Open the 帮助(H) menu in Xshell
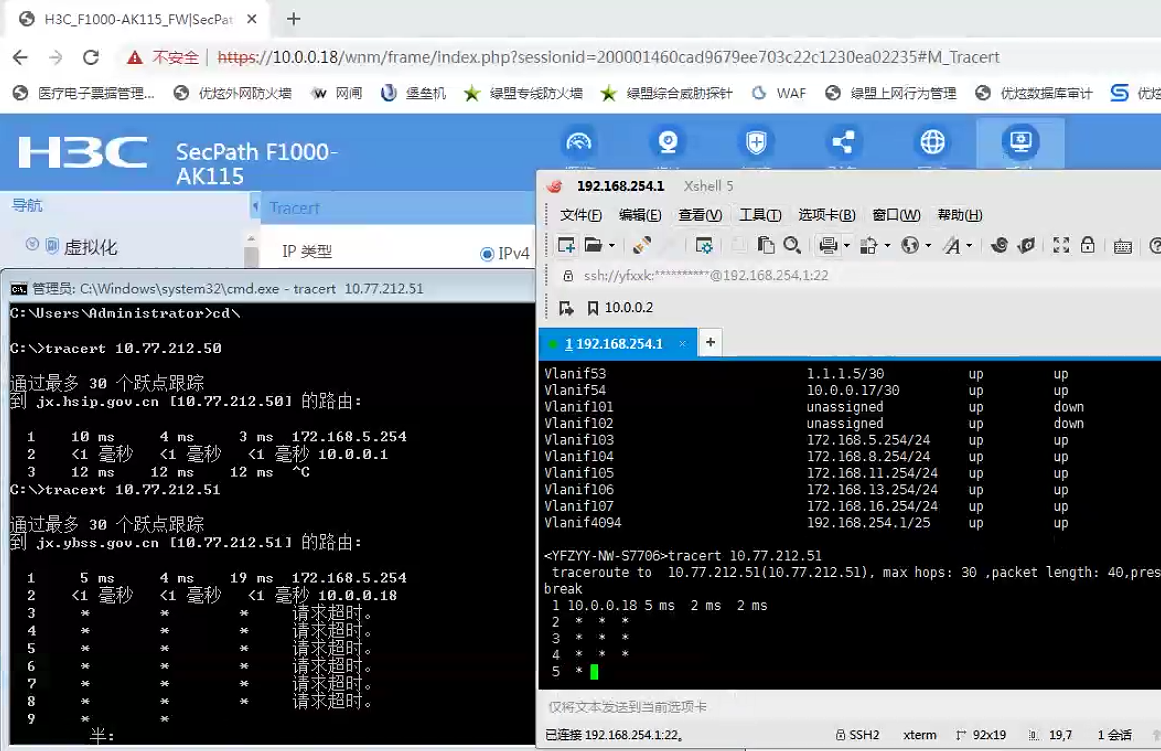 point(960,215)
